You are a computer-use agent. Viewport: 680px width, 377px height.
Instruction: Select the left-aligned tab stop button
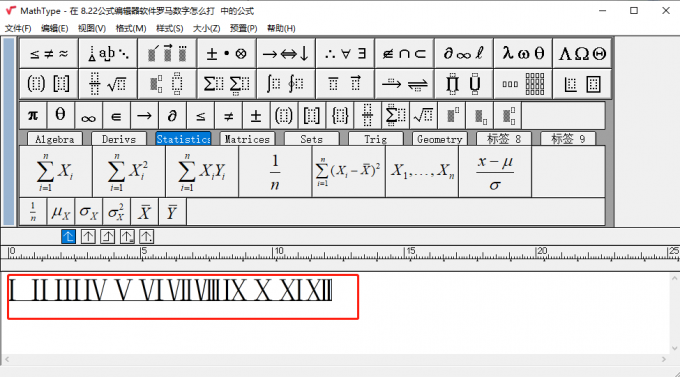[69, 236]
